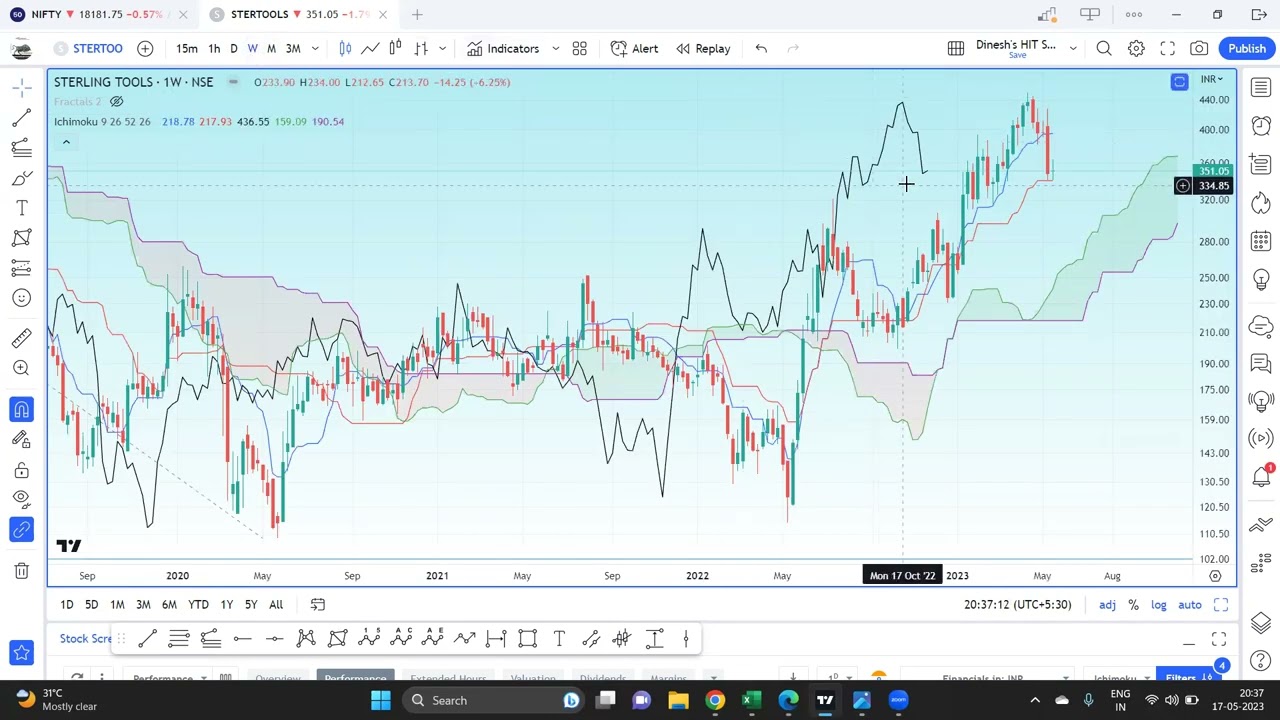Screen dimensions: 1280x720
Task: Select the 1h timeframe
Action: point(214,48)
